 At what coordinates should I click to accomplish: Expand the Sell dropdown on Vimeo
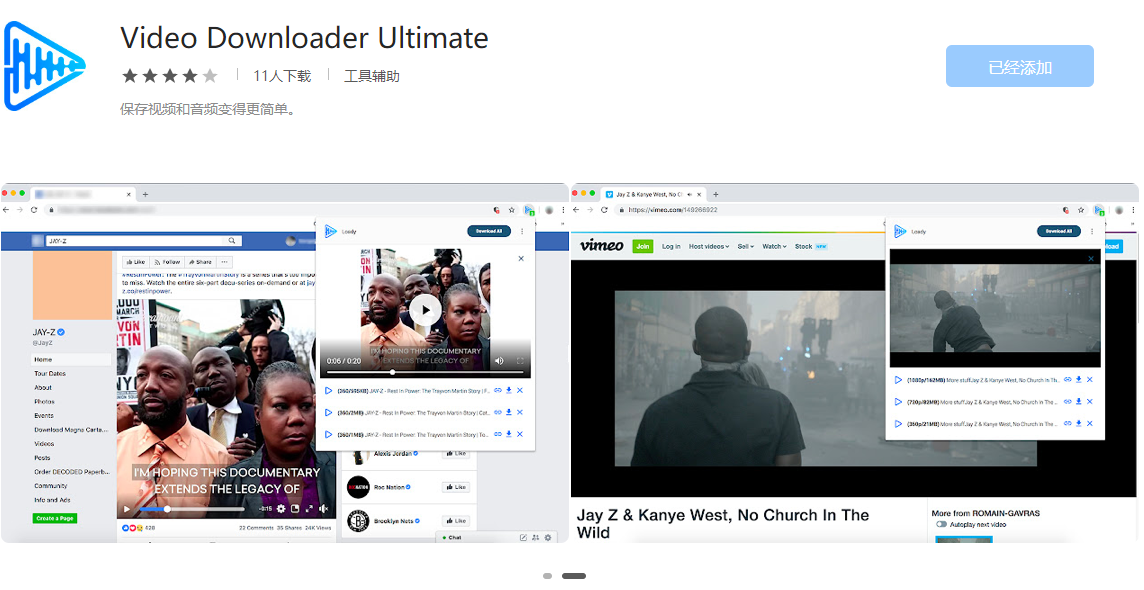[x=746, y=247]
